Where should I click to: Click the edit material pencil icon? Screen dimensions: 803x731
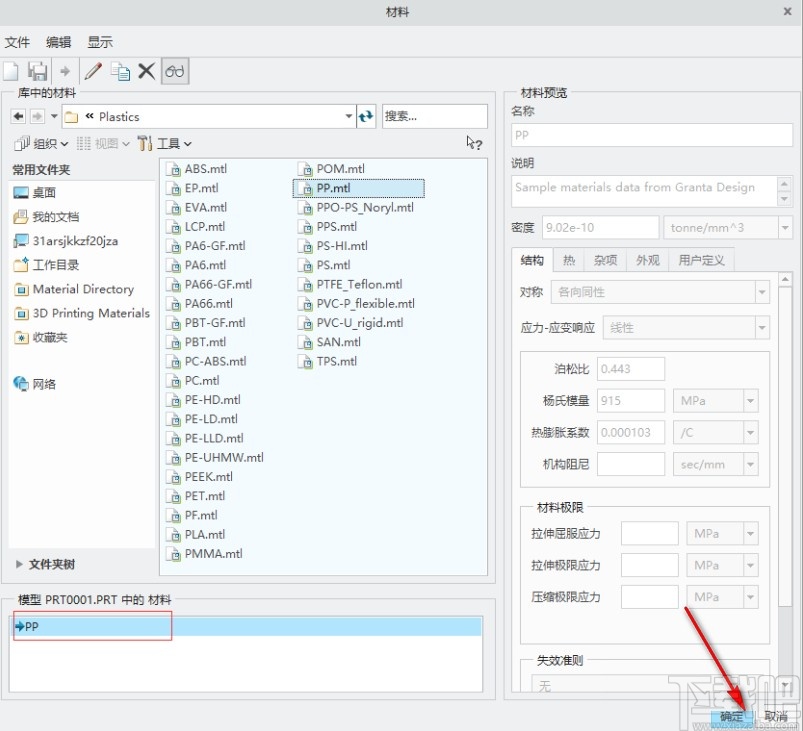click(x=93, y=71)
